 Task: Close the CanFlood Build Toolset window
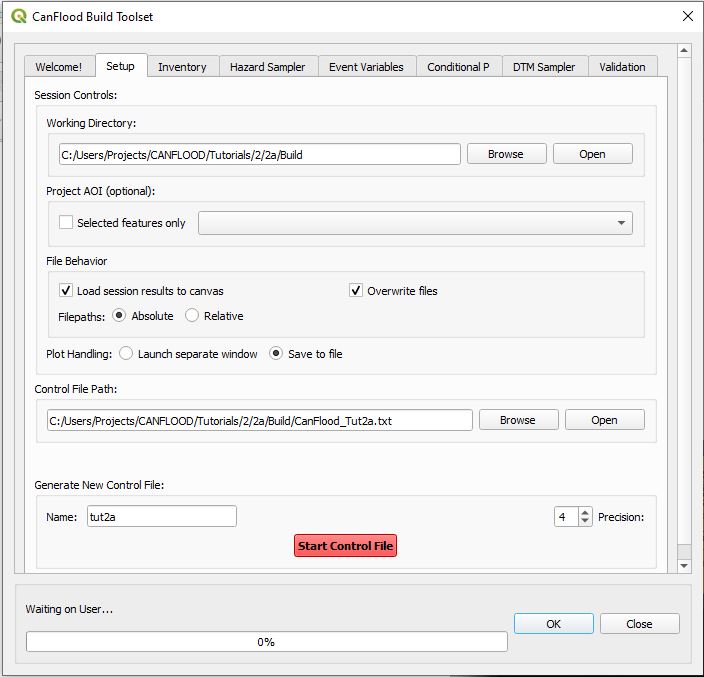pyautogui.click(x=687, y=17)
